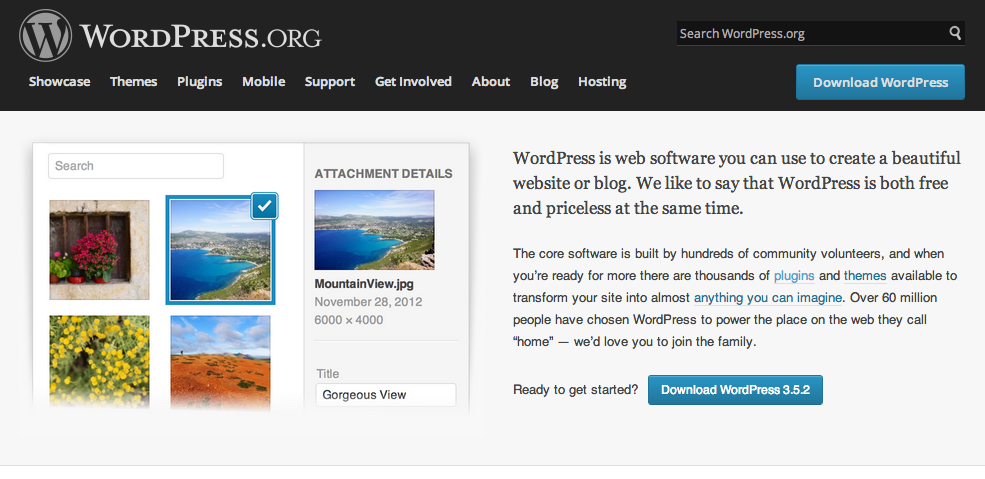Focus the media library Search field

click(x=136, y=166)
